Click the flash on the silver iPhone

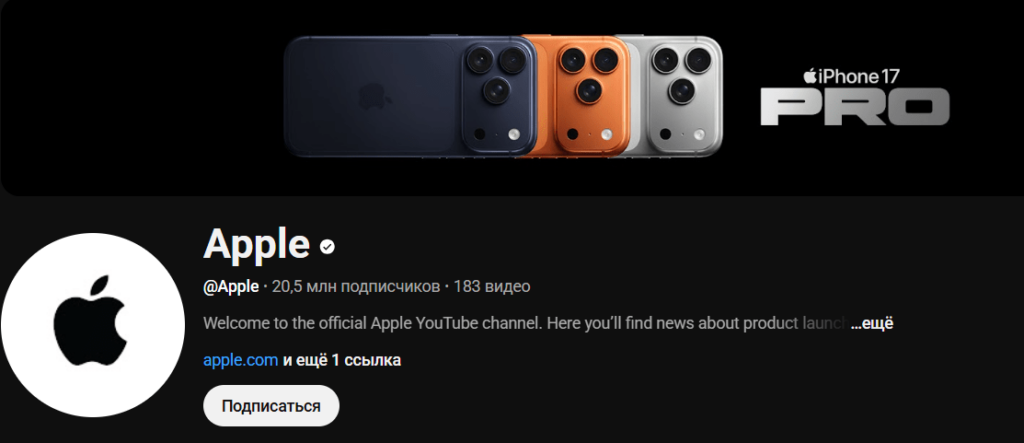[x=699, y=134]
